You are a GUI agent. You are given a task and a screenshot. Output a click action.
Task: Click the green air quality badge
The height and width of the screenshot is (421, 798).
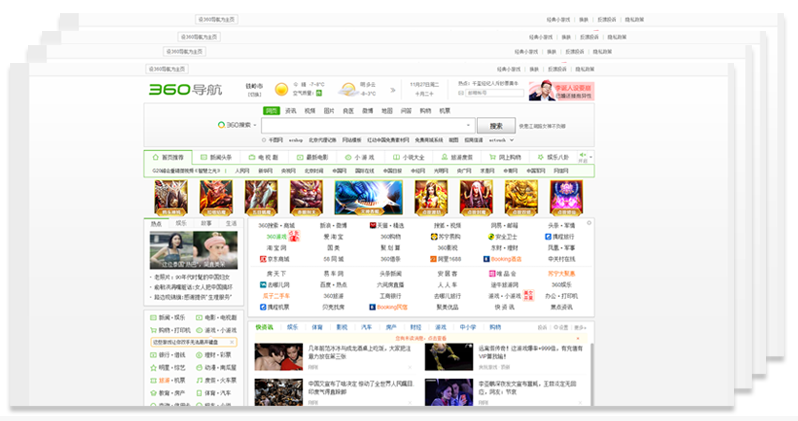tap(319, 93)
